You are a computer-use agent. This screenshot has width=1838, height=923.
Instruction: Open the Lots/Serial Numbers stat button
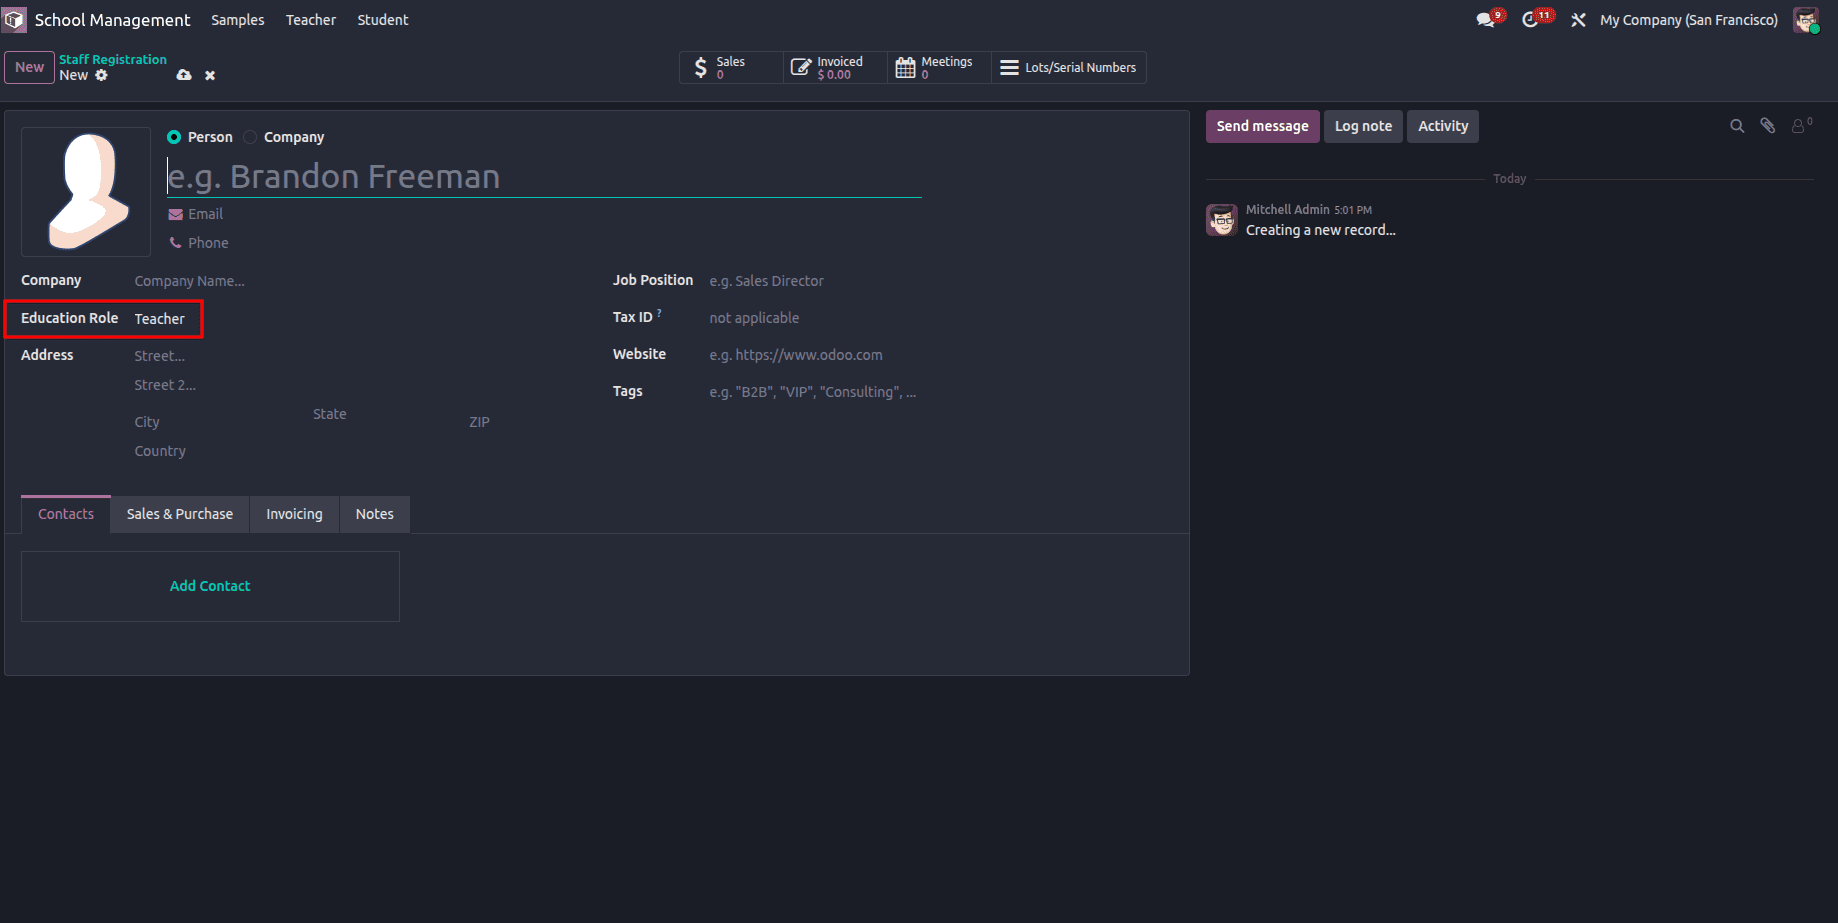point(1069,67)
